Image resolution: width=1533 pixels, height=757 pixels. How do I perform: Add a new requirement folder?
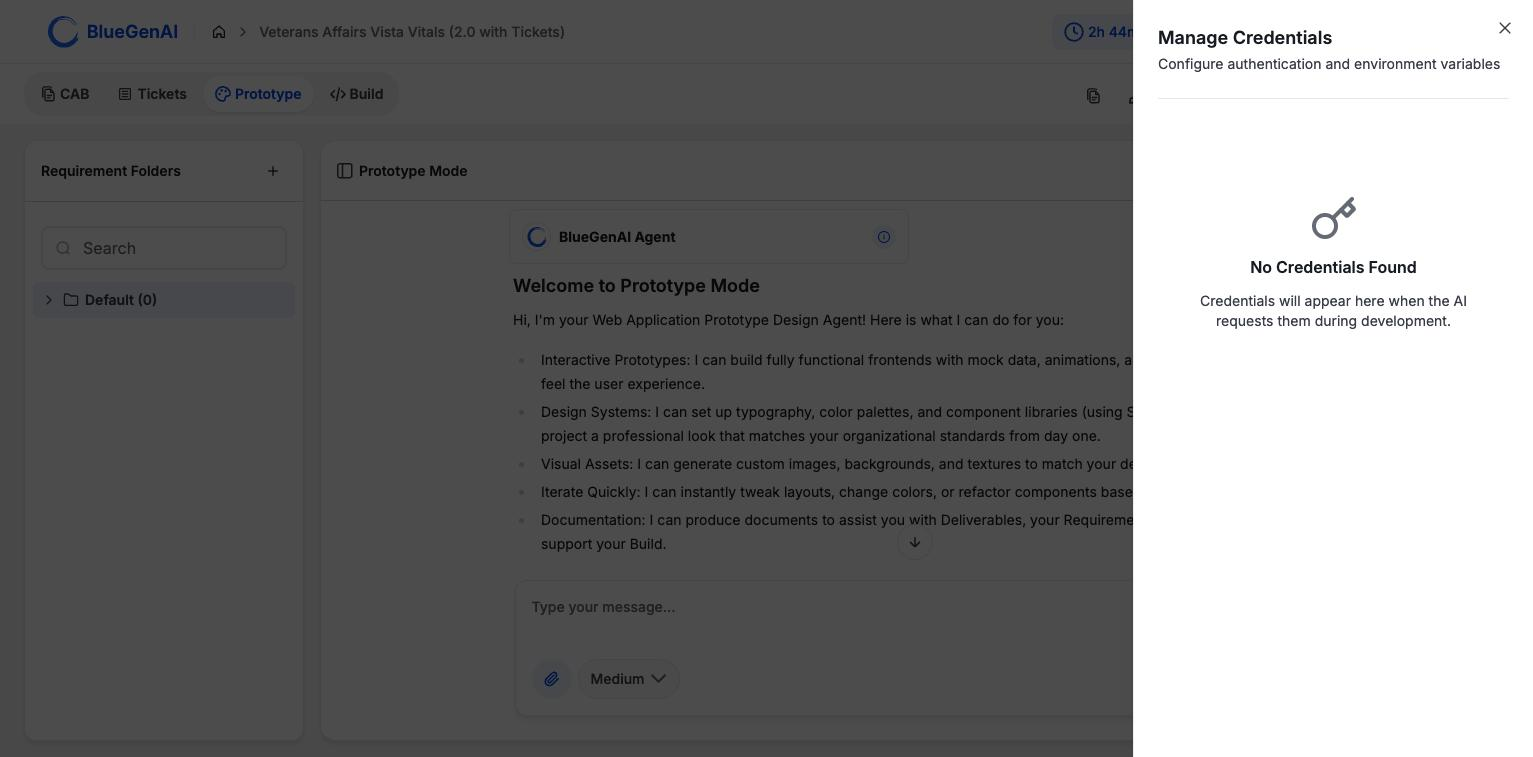click(273, 171)
